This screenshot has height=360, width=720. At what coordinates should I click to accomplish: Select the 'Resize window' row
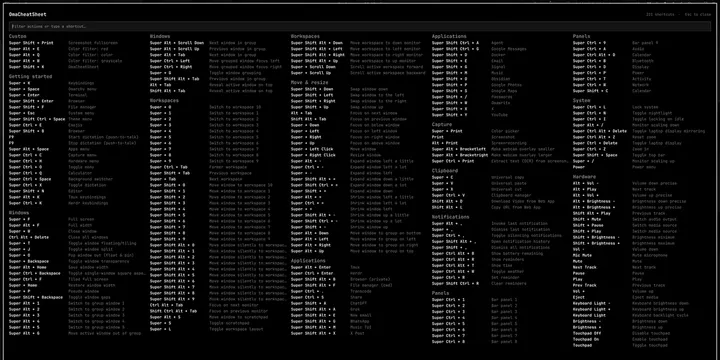tap(359, 155)
